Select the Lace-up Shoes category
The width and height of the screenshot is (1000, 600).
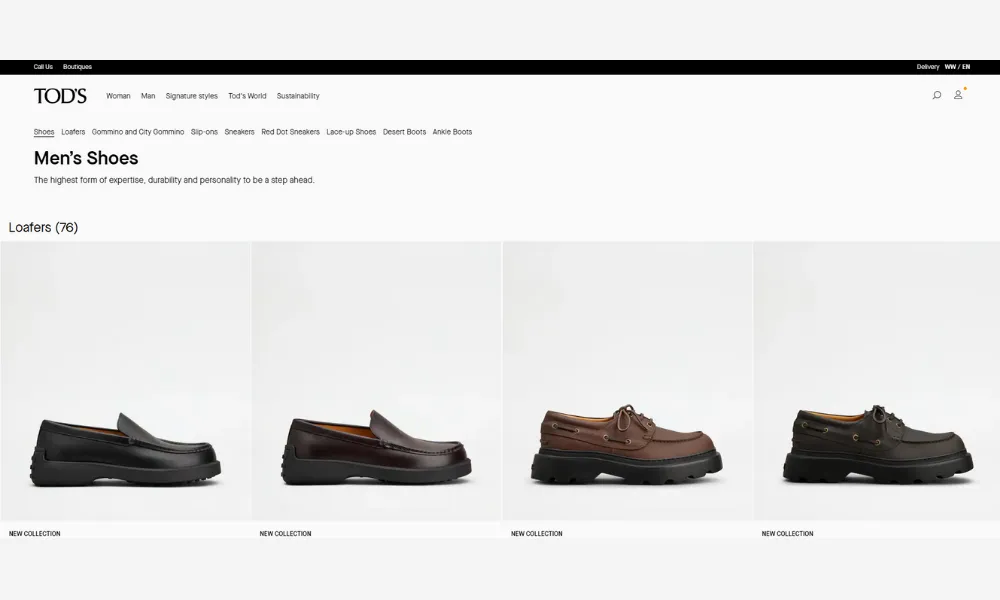[x=351, y=132]
